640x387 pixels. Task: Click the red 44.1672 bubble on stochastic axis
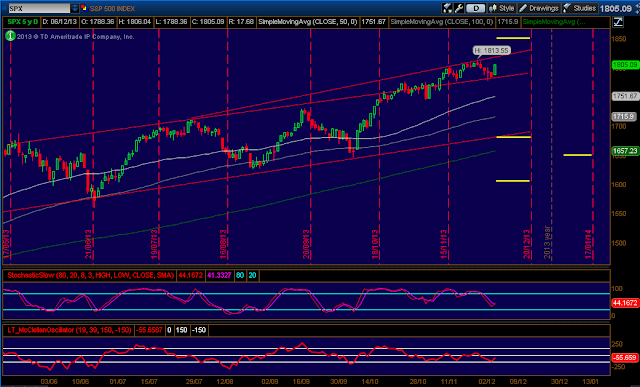coord(625,303)
